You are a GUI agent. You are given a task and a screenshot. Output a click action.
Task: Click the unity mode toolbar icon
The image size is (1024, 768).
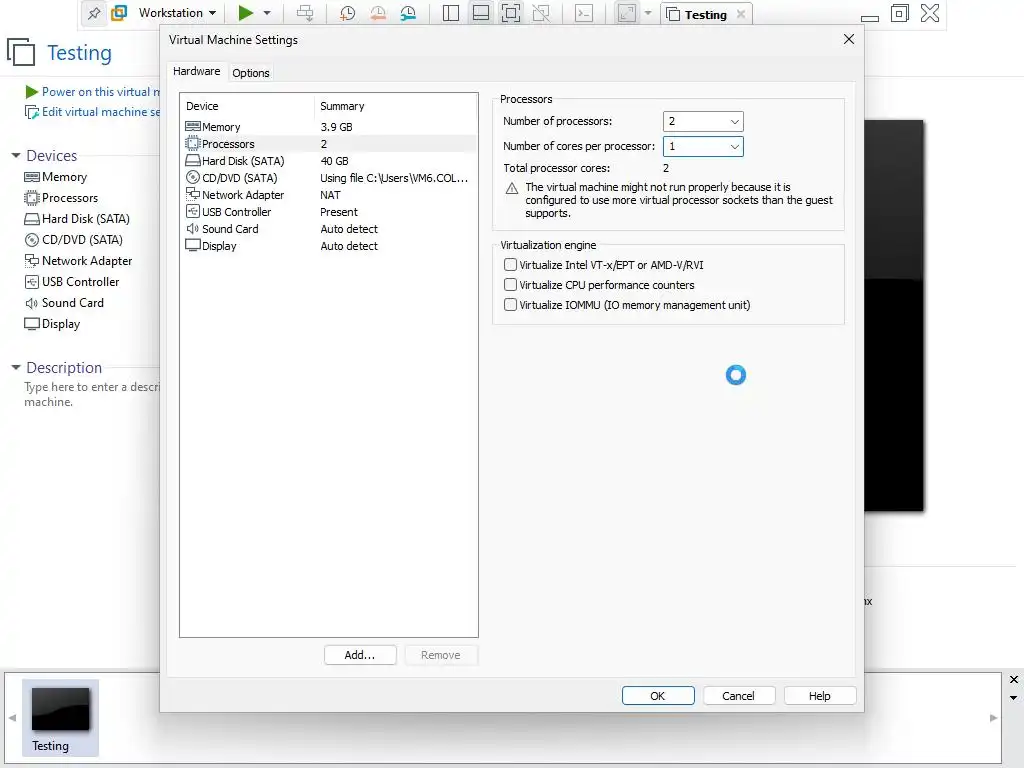click(x=541, y=13)
